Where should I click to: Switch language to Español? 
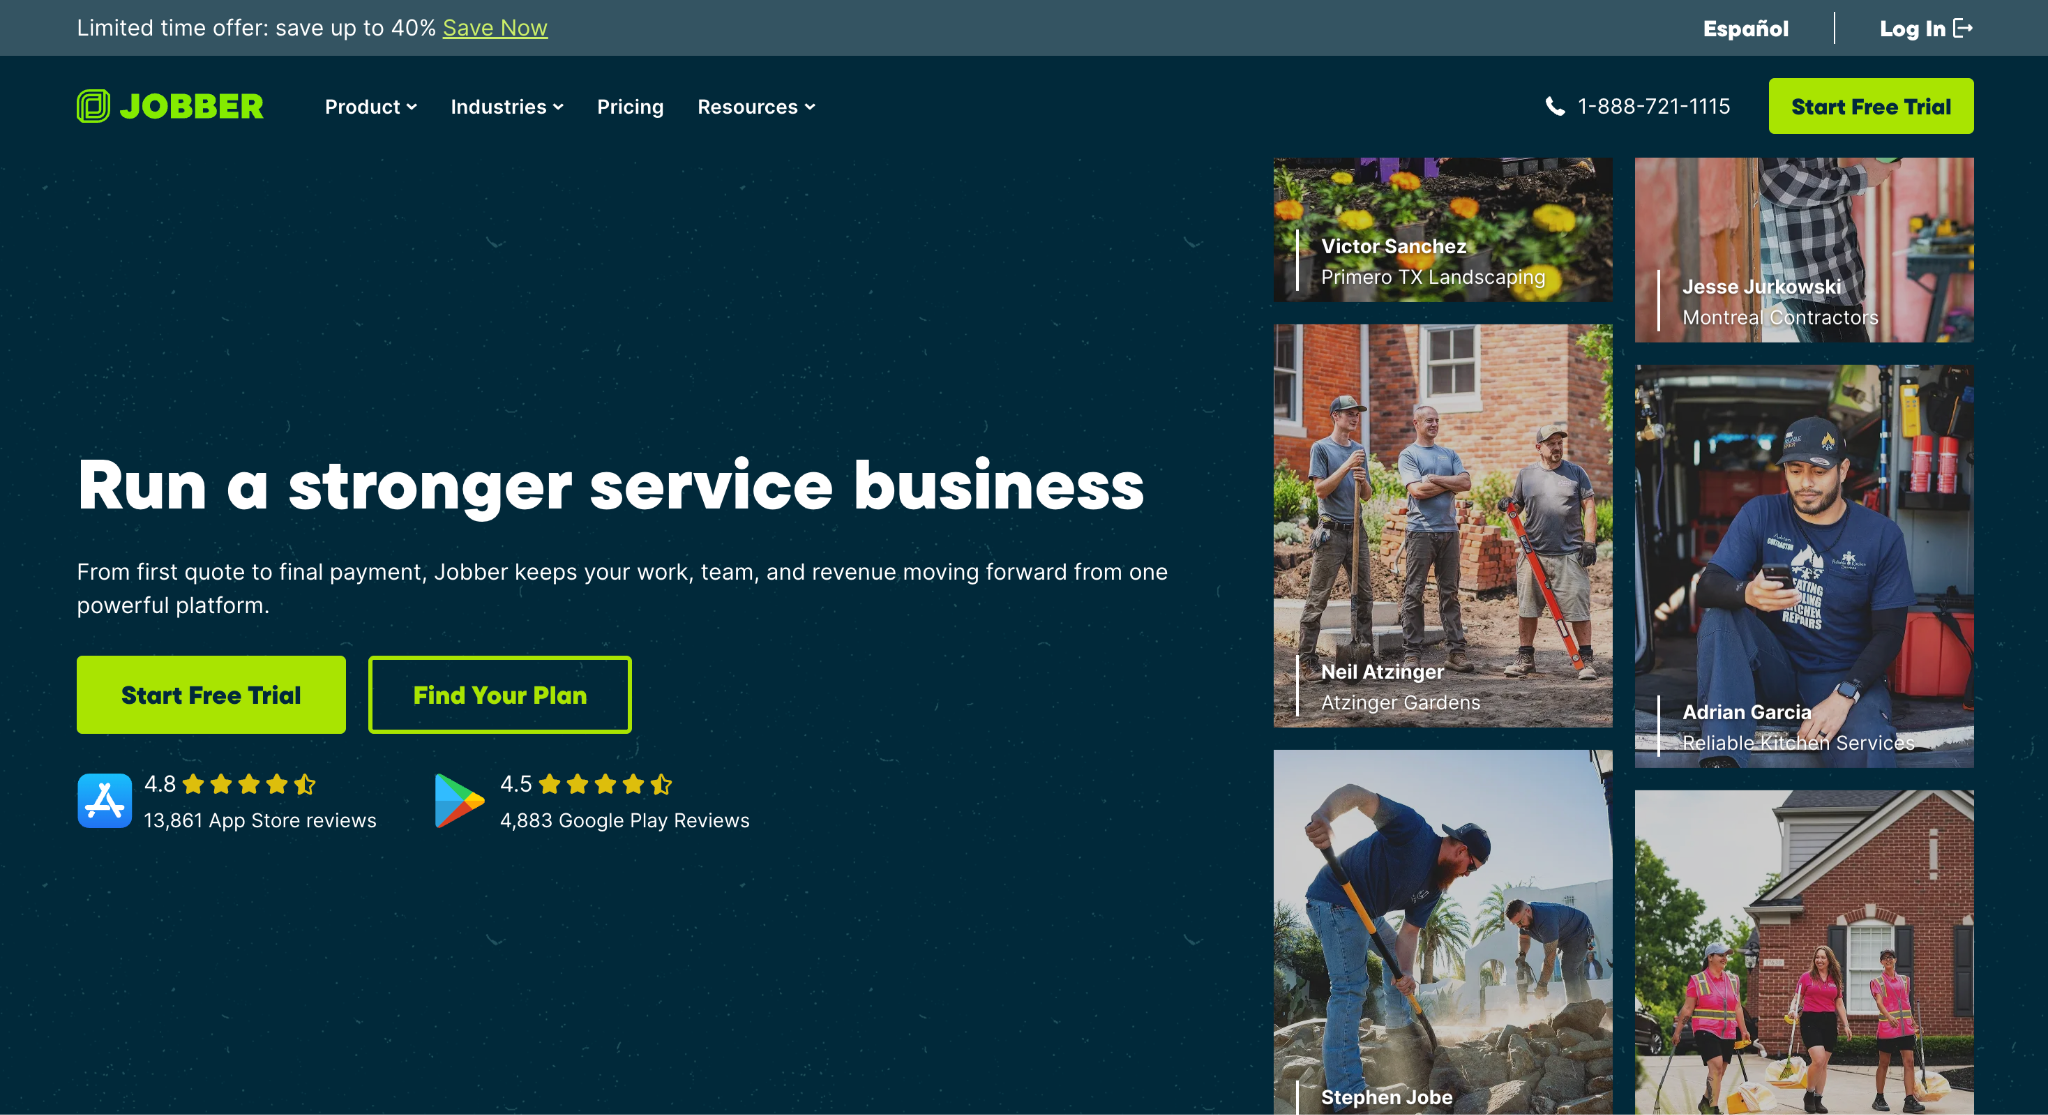pyautogui.click(x=1746, y=28)
